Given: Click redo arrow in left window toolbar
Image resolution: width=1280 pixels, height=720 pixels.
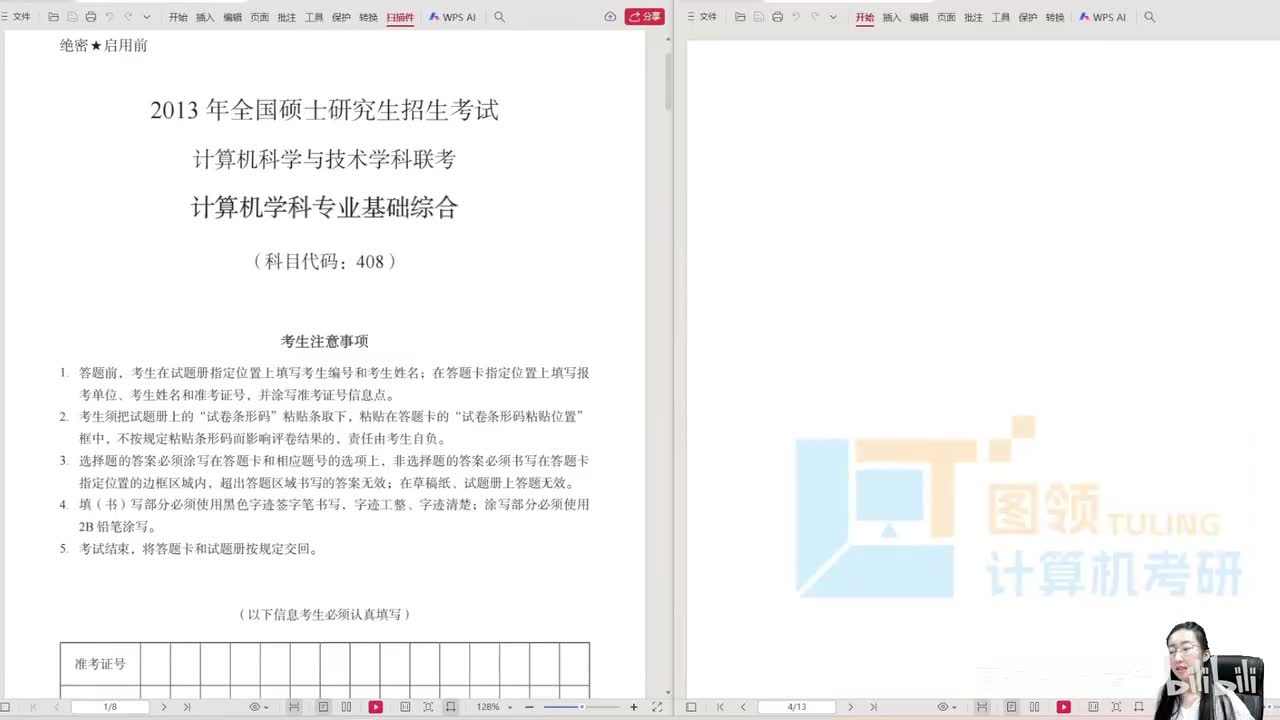Looking at the screenshot, I should click(x=128, y=17).
